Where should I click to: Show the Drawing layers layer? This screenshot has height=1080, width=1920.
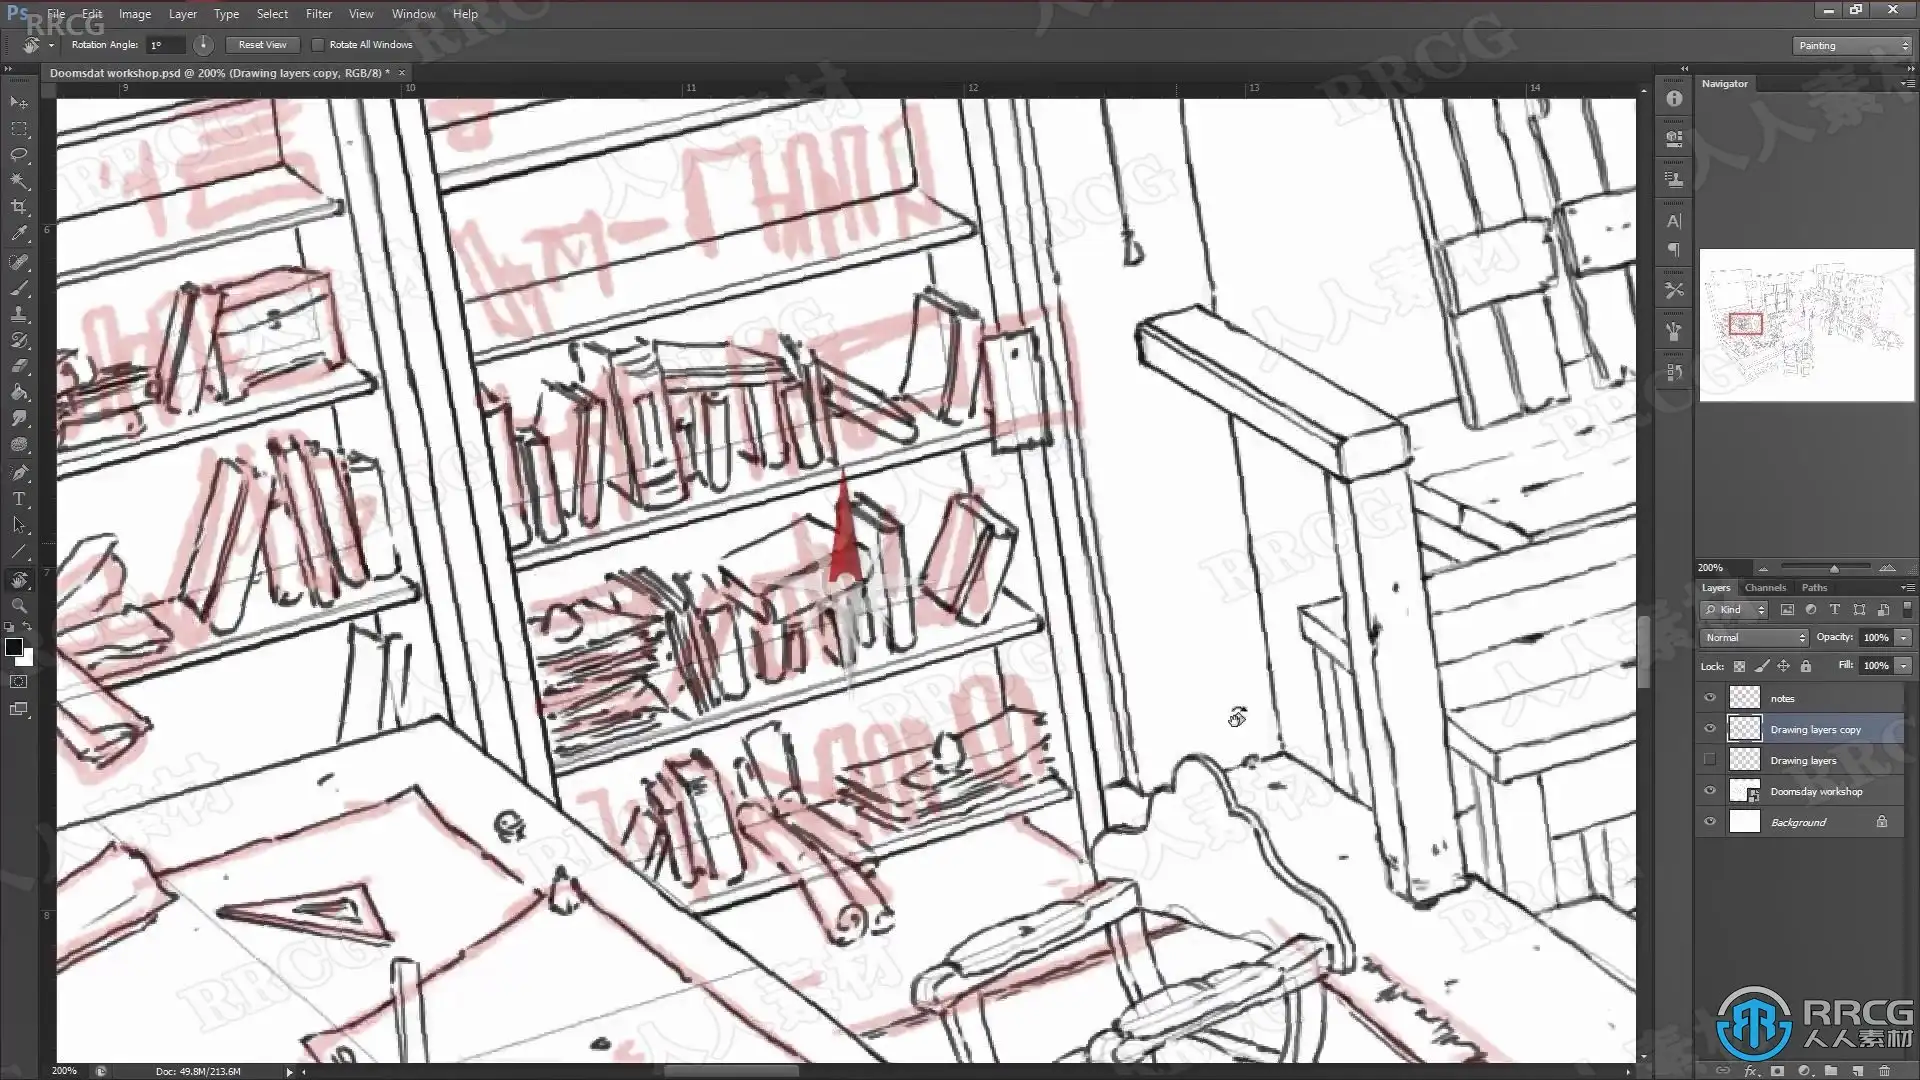tap(1710, 760)
